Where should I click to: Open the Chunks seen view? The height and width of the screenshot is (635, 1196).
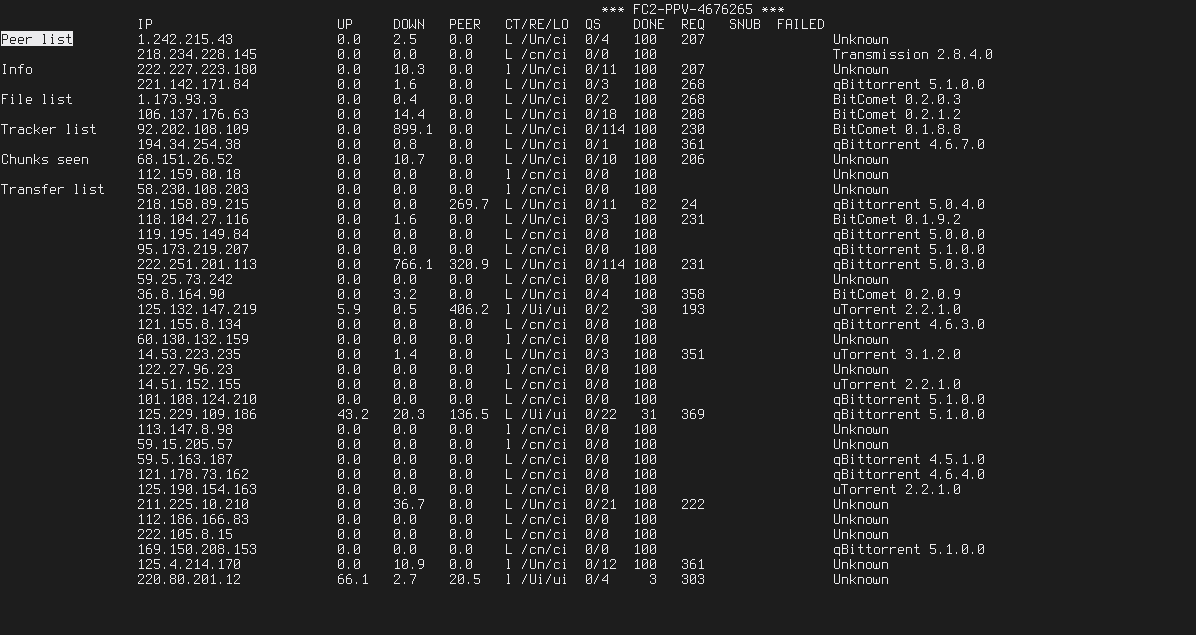click(x=45, y=159)
